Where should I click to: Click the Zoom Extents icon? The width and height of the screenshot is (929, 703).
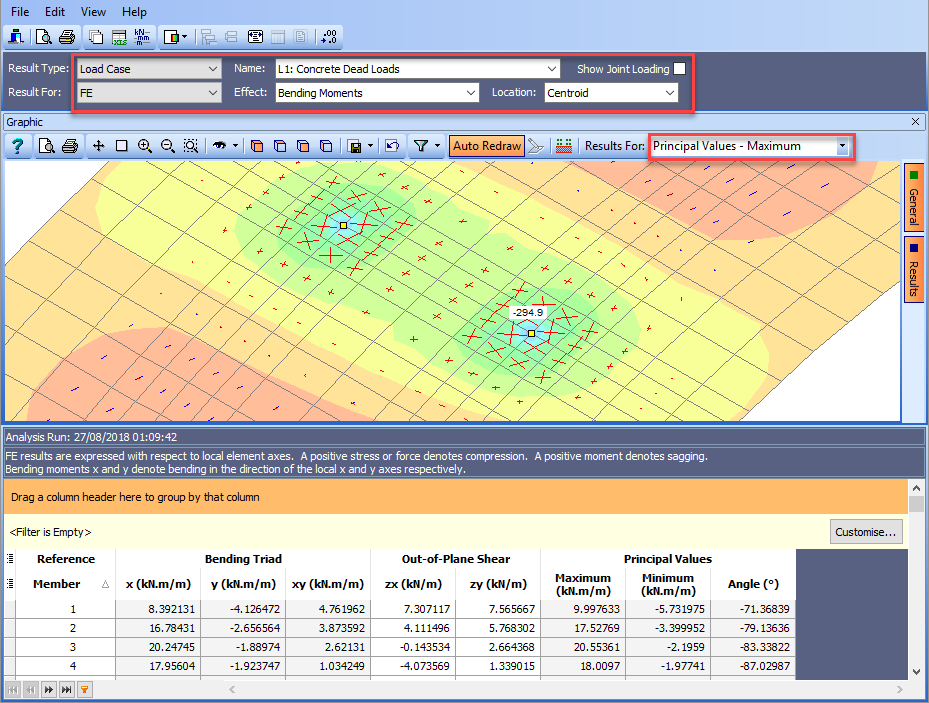pyautogui.click(x=191, y=146)
